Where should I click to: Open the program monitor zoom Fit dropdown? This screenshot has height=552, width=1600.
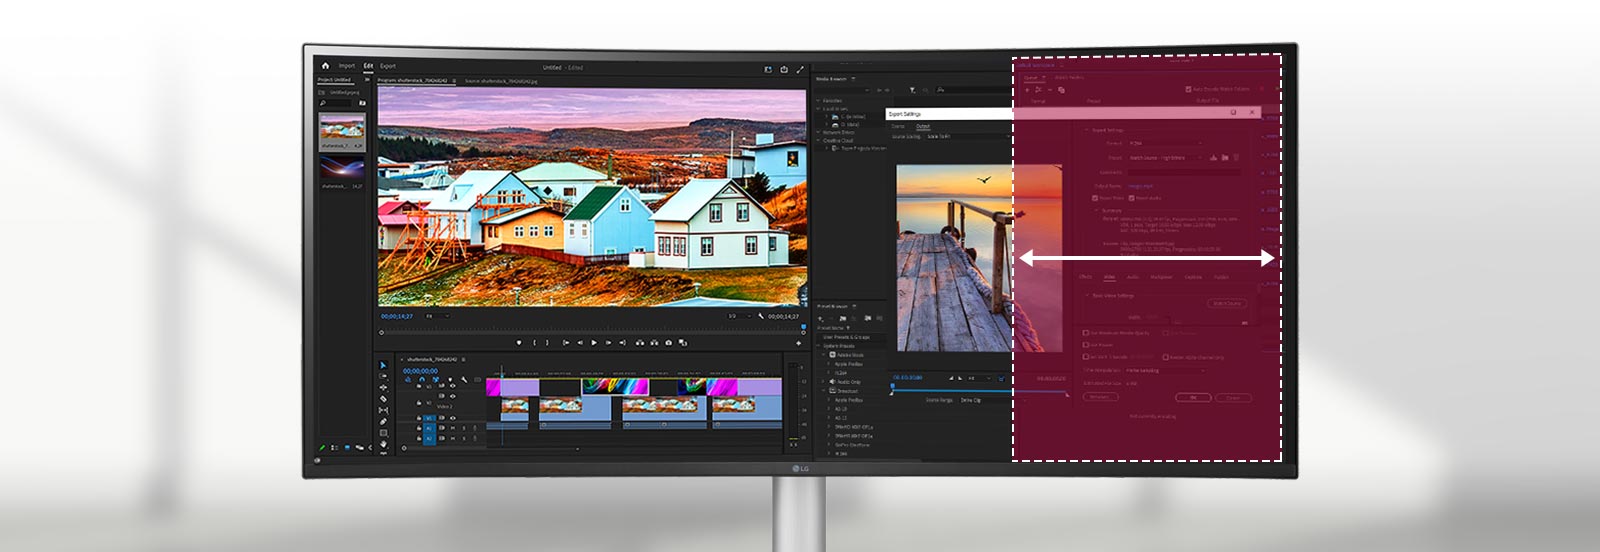(x=436, y=316)
